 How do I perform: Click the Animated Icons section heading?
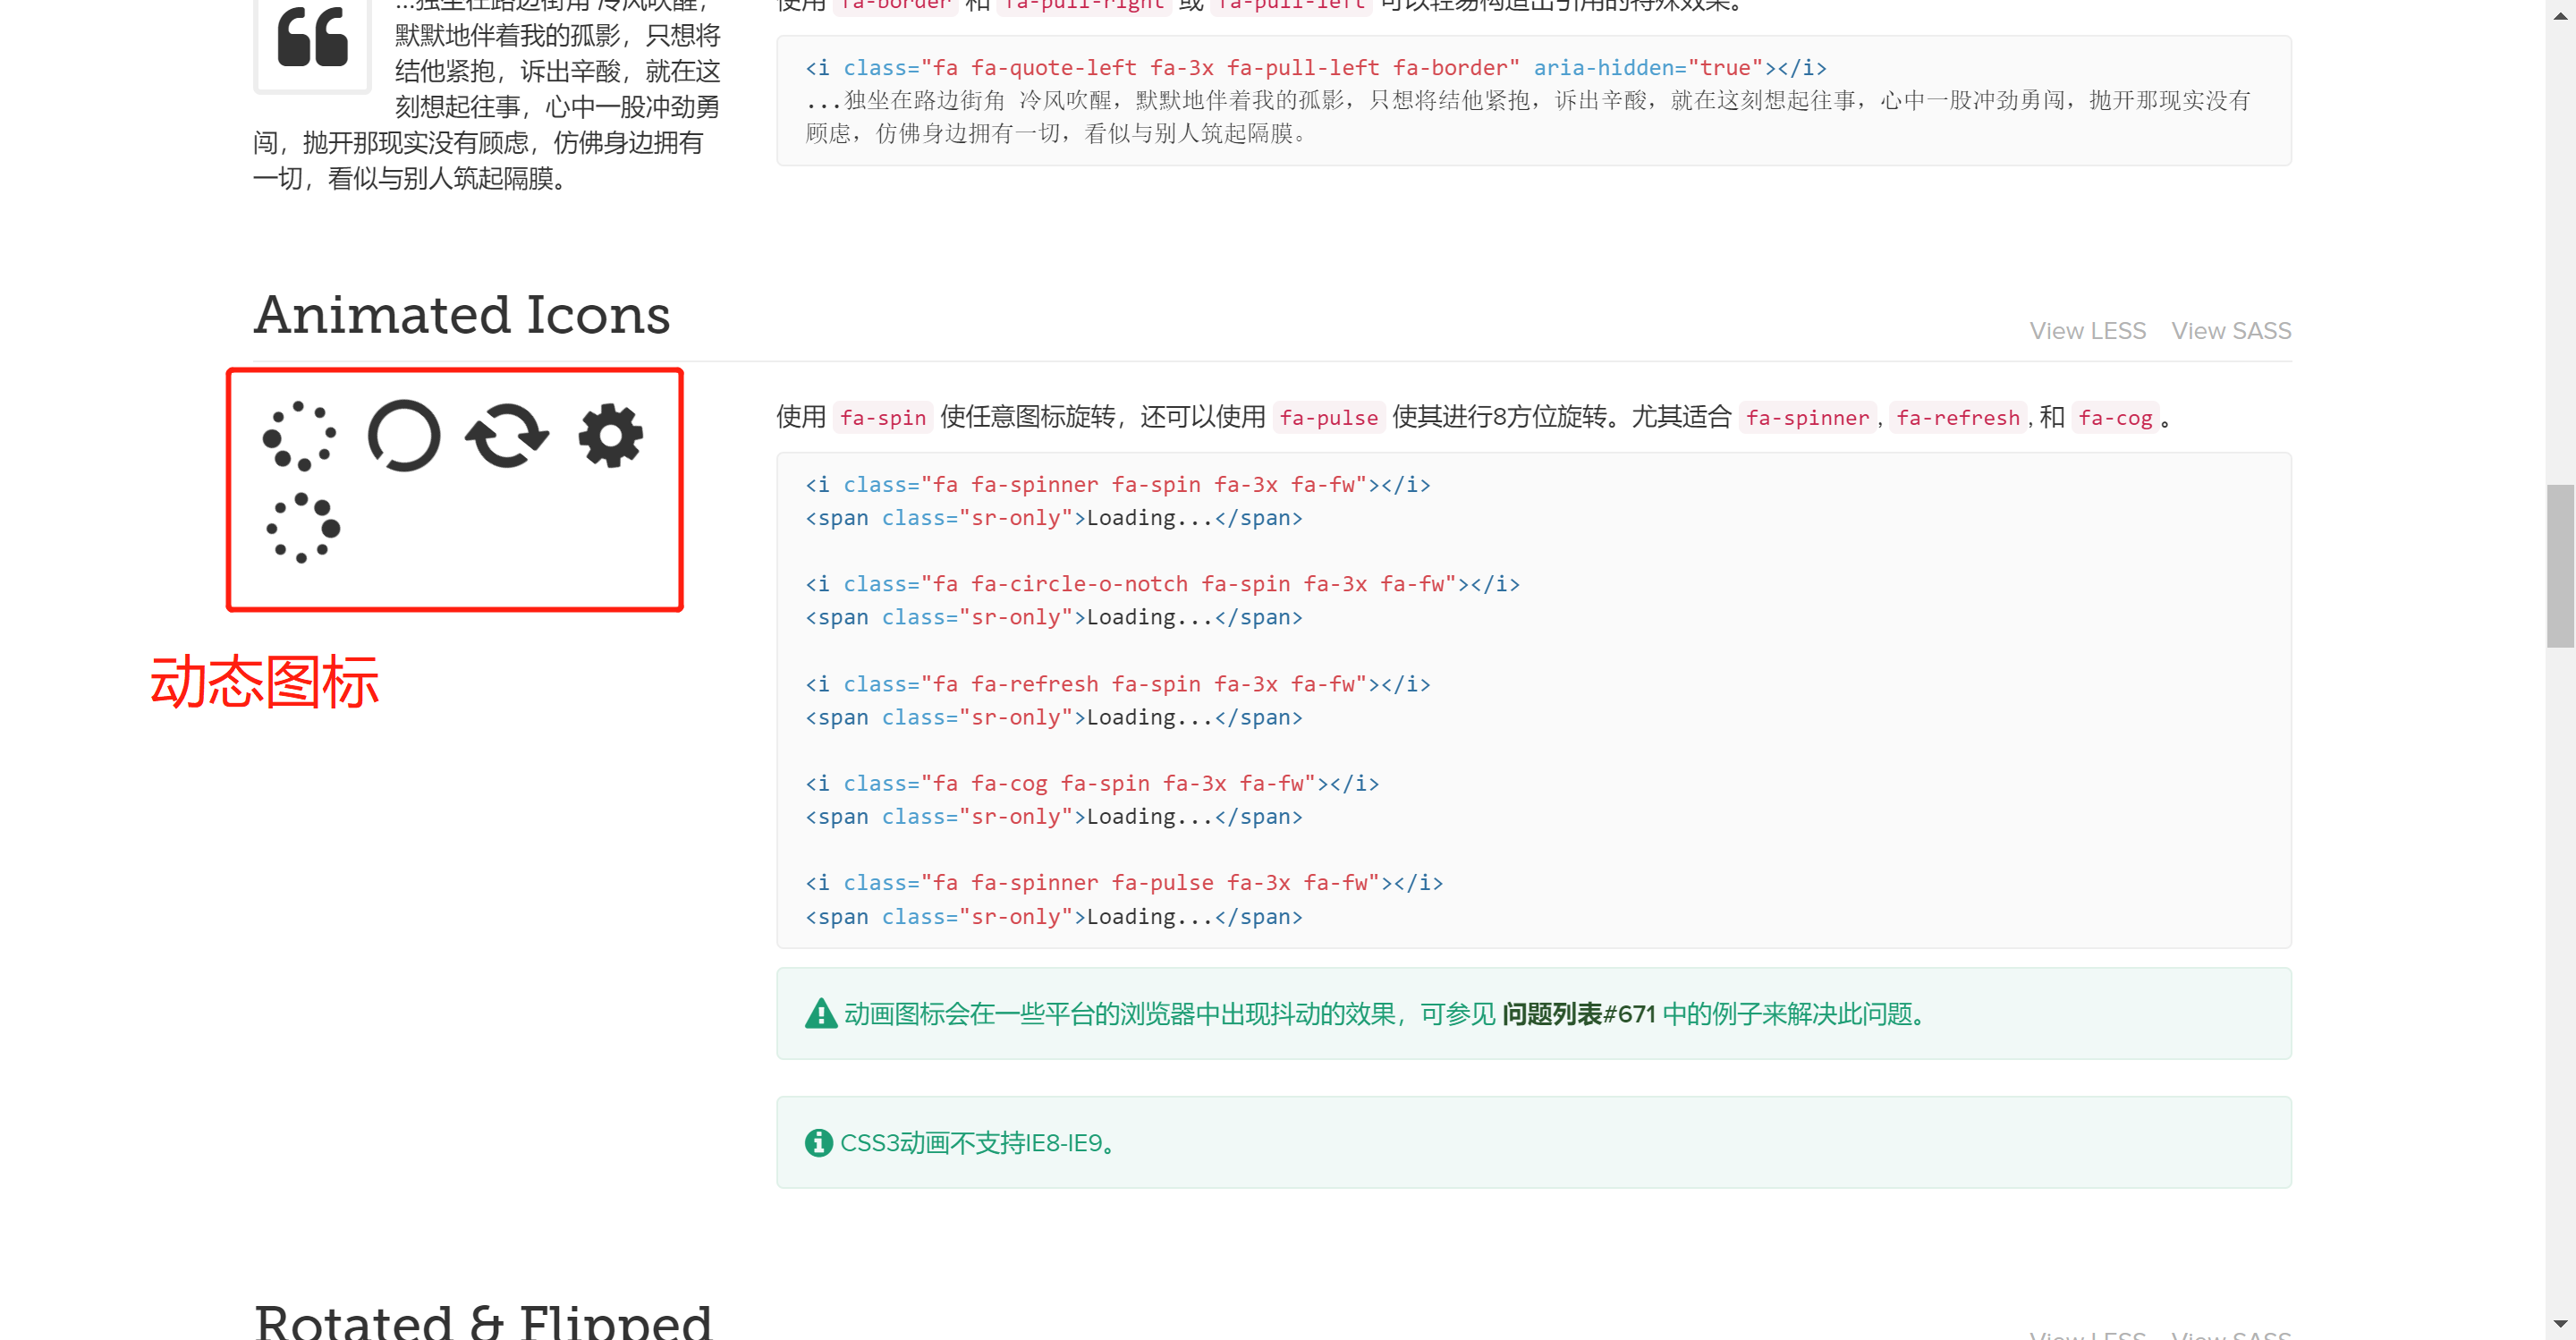(462, 315)
